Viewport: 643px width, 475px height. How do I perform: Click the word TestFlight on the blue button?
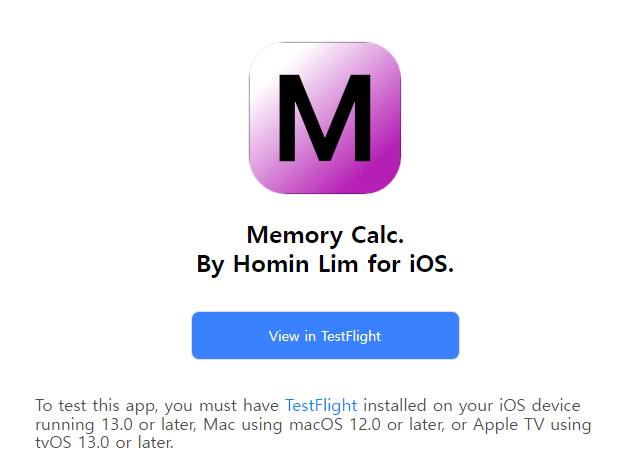[351, 336]
